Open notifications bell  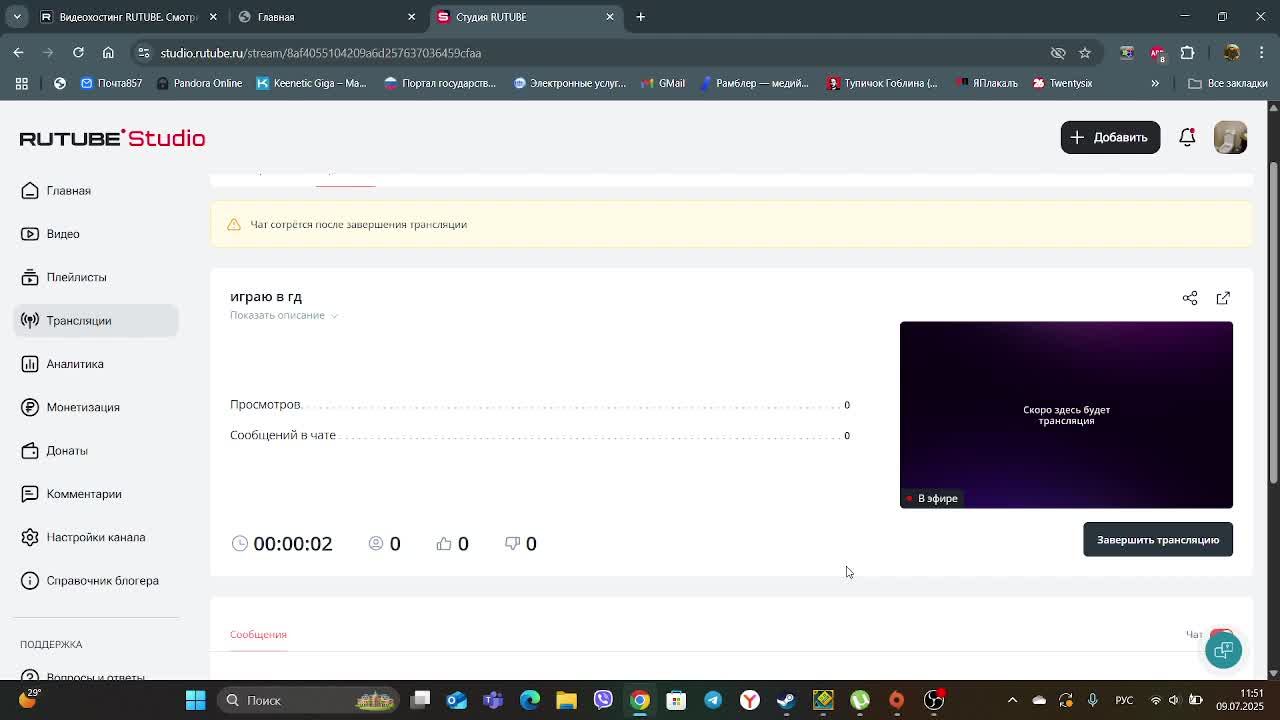pyautogui.click(x=1187, y=138)
